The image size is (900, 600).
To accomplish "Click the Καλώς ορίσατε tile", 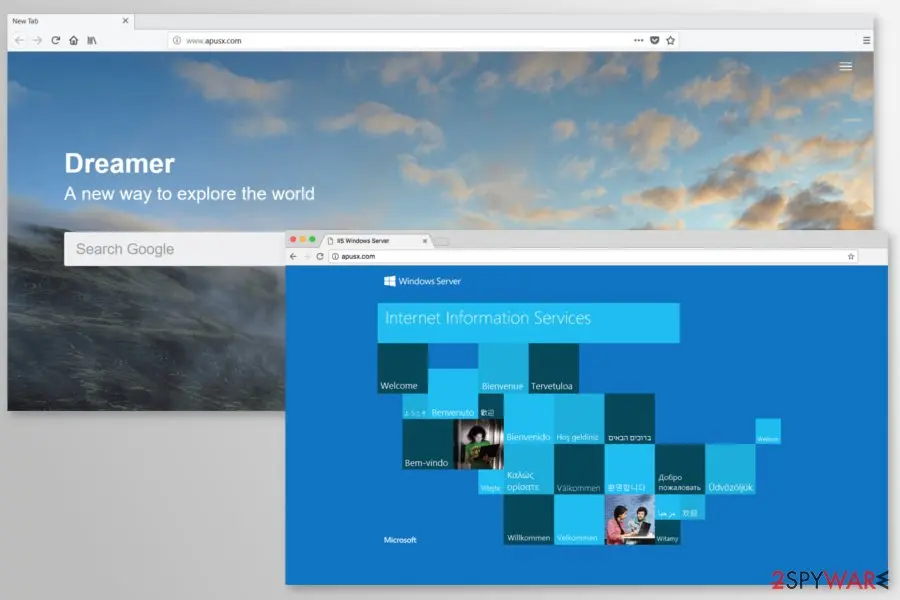I will coord(529,469).
